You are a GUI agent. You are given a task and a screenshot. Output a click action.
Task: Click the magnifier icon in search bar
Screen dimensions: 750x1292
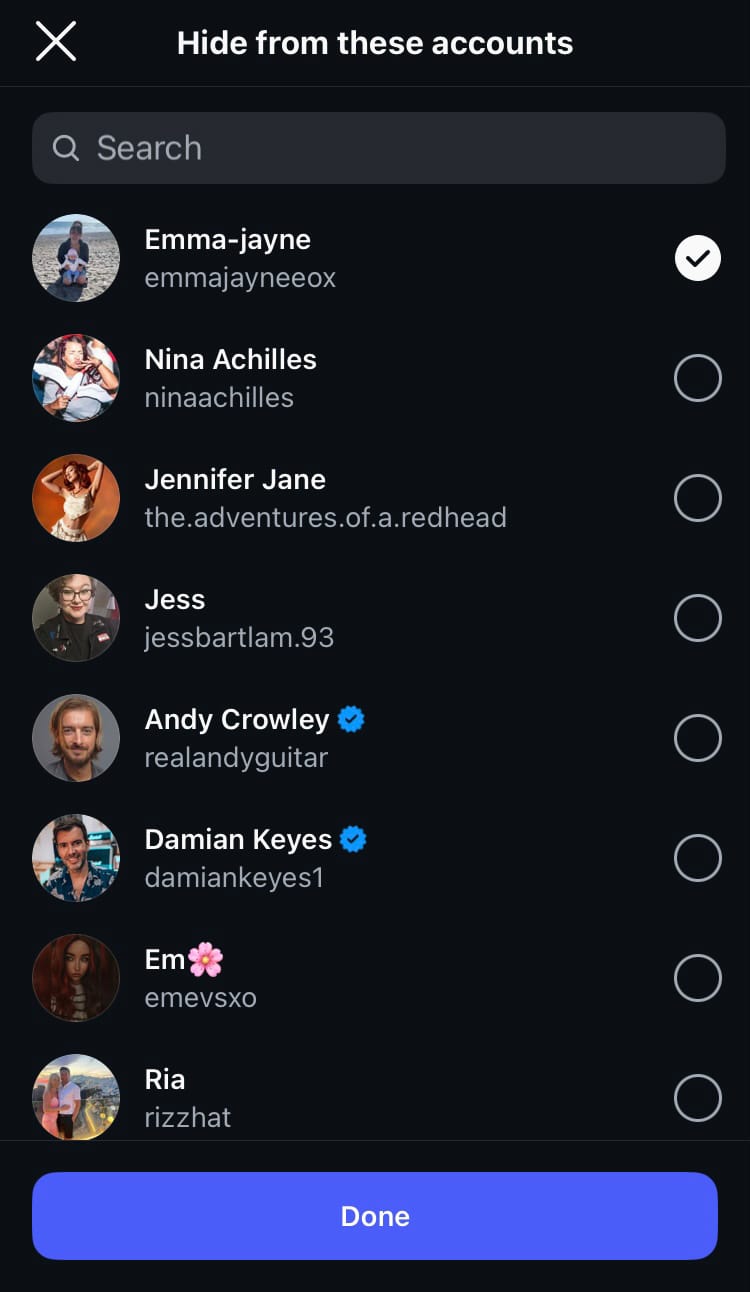tap(66, 148)
